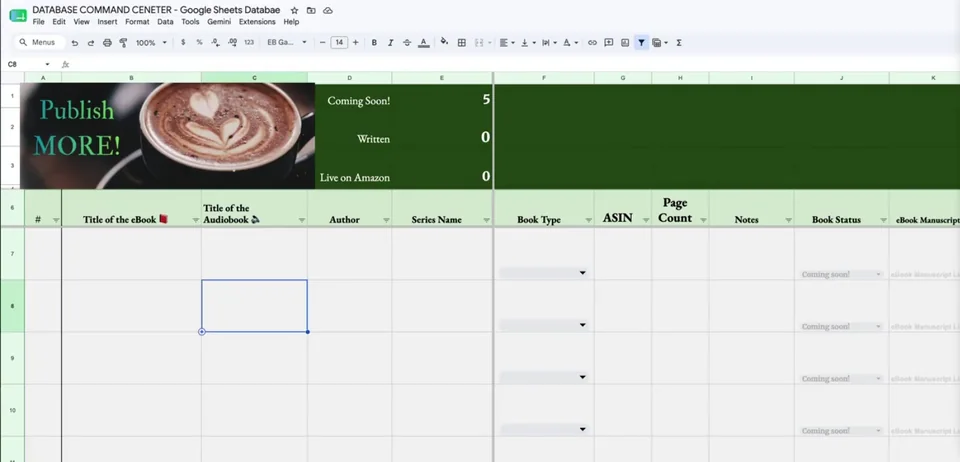This screenshot has height=462, width=960.
Task: Open the Format menu
Action: (x=137, y=21)
